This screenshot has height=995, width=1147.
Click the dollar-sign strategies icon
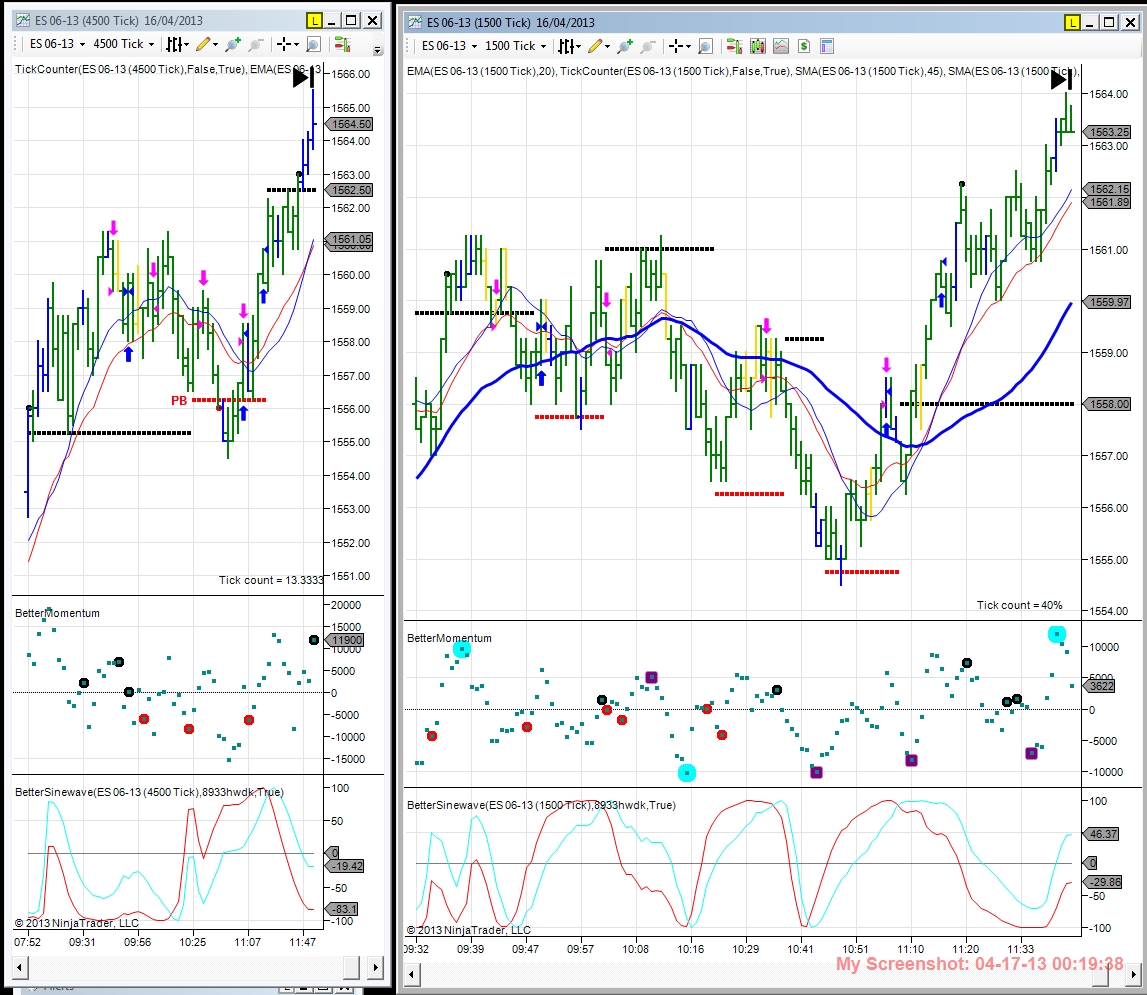[x=804, y=46]
